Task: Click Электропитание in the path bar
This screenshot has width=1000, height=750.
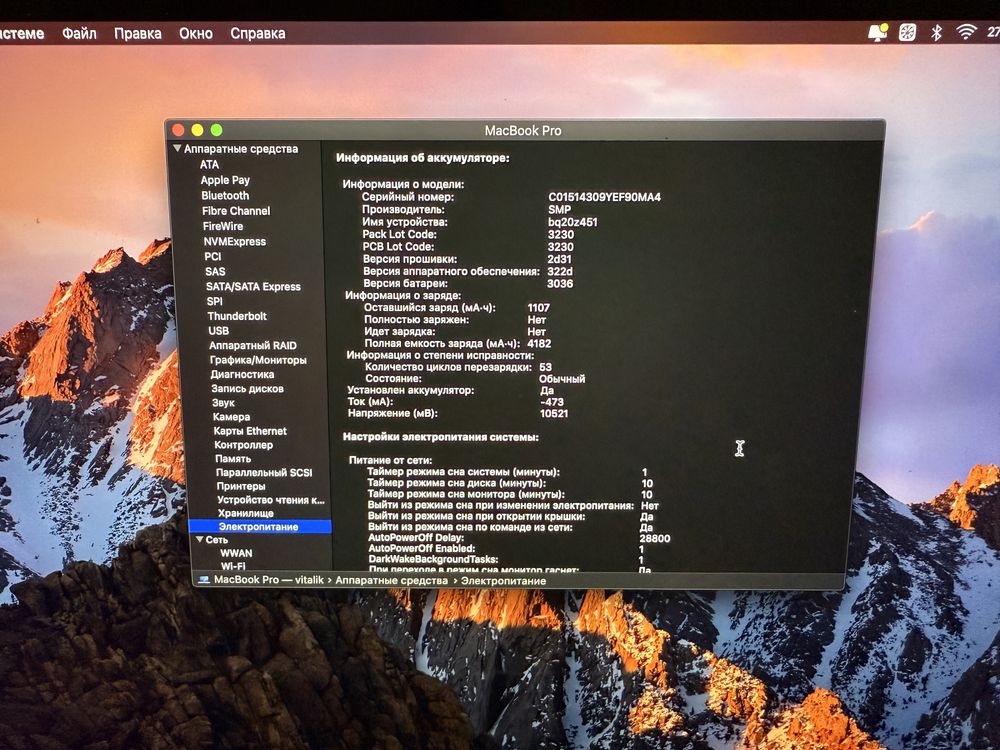Action: (503, 581)
